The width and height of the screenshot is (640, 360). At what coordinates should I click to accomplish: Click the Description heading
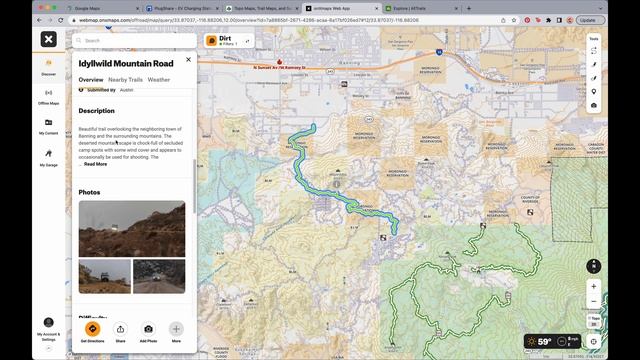pyautogui.click(x=96, y=111)
